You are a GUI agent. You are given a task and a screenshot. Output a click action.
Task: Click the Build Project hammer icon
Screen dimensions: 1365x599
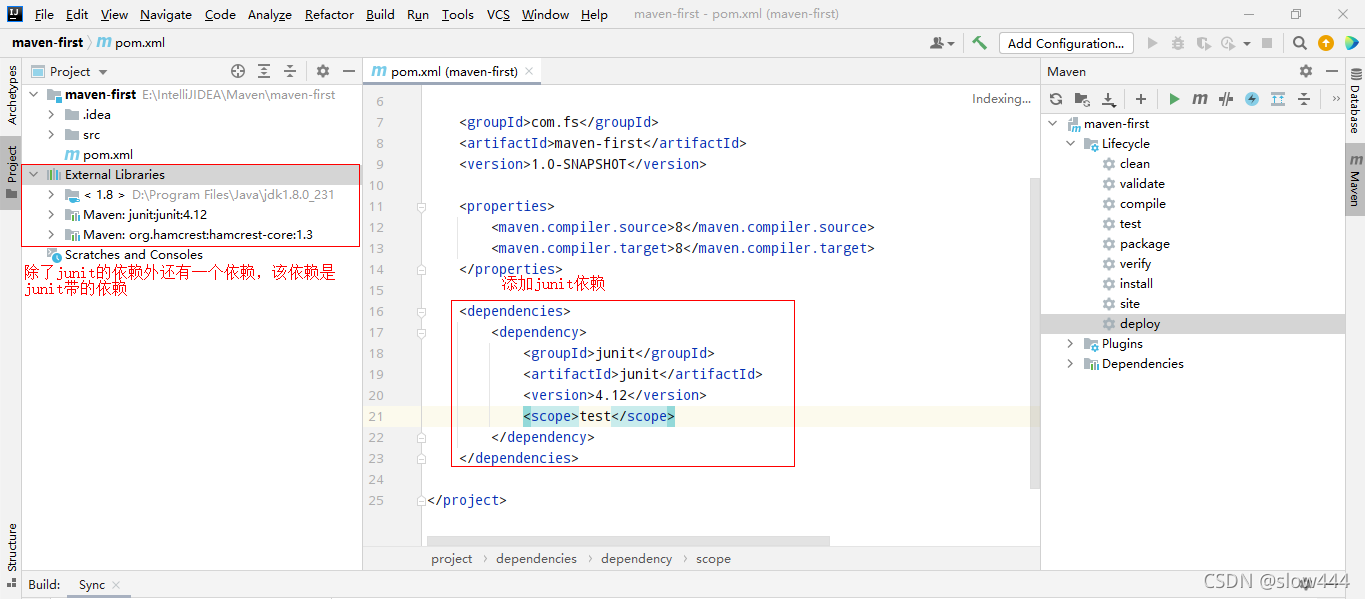click(979, 43)
